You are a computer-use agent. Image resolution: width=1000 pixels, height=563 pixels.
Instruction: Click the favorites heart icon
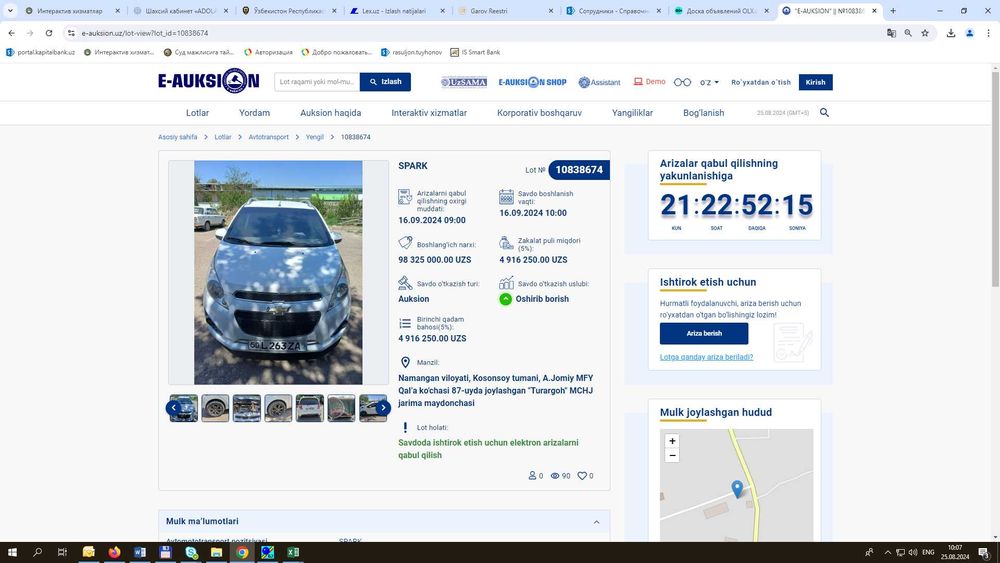[x=582, y=476]
